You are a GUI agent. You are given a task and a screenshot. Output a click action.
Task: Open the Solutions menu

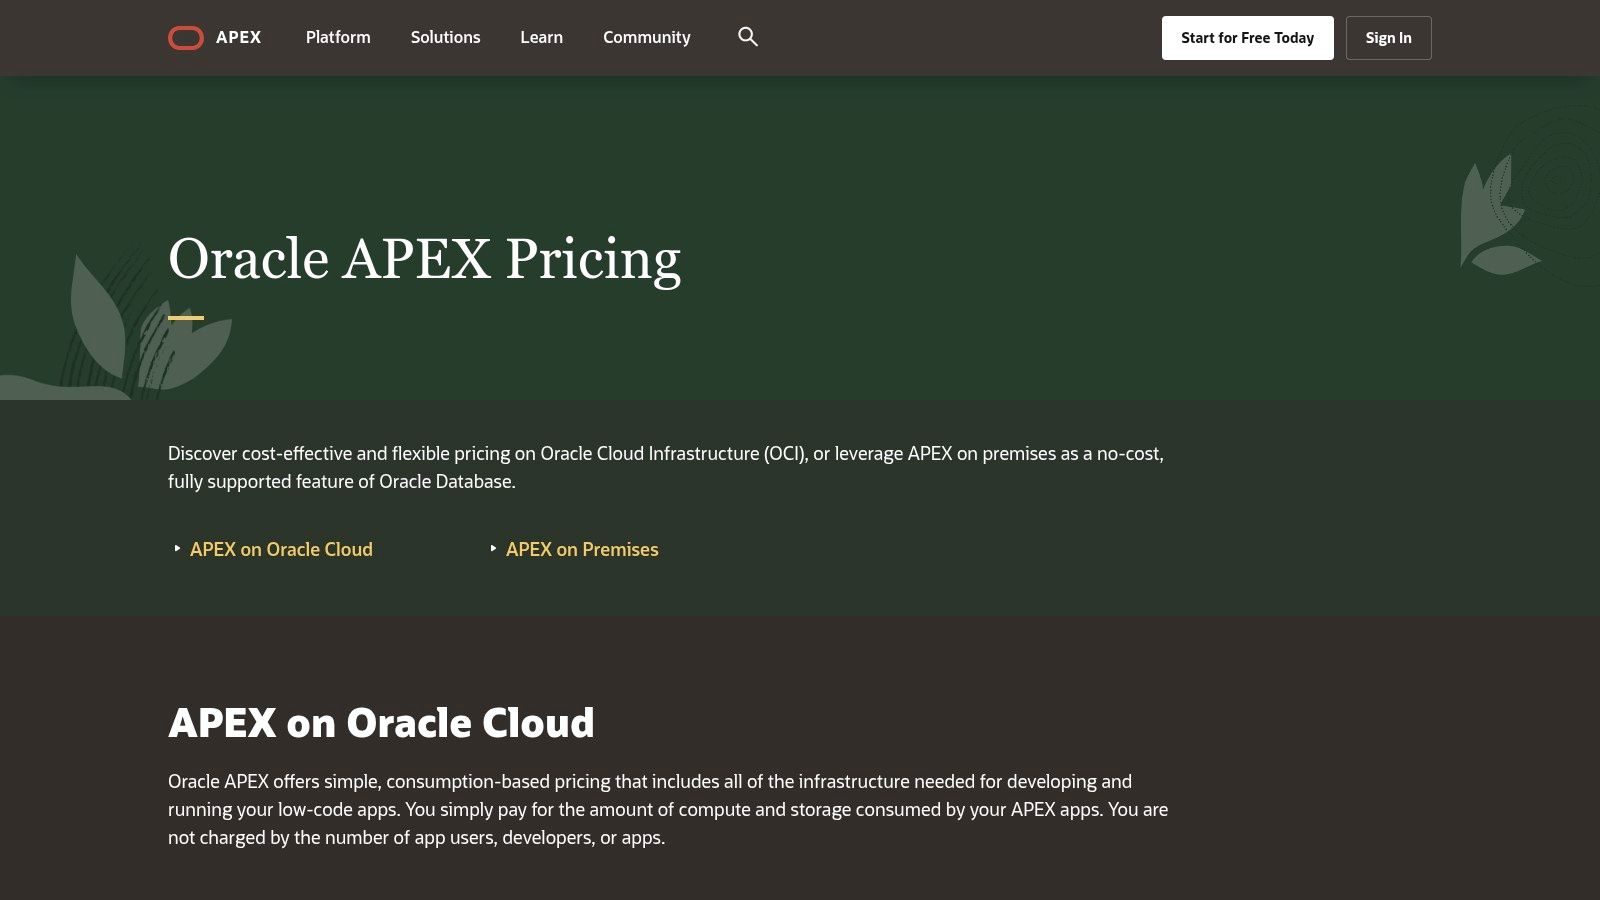[x=445, y=37]
